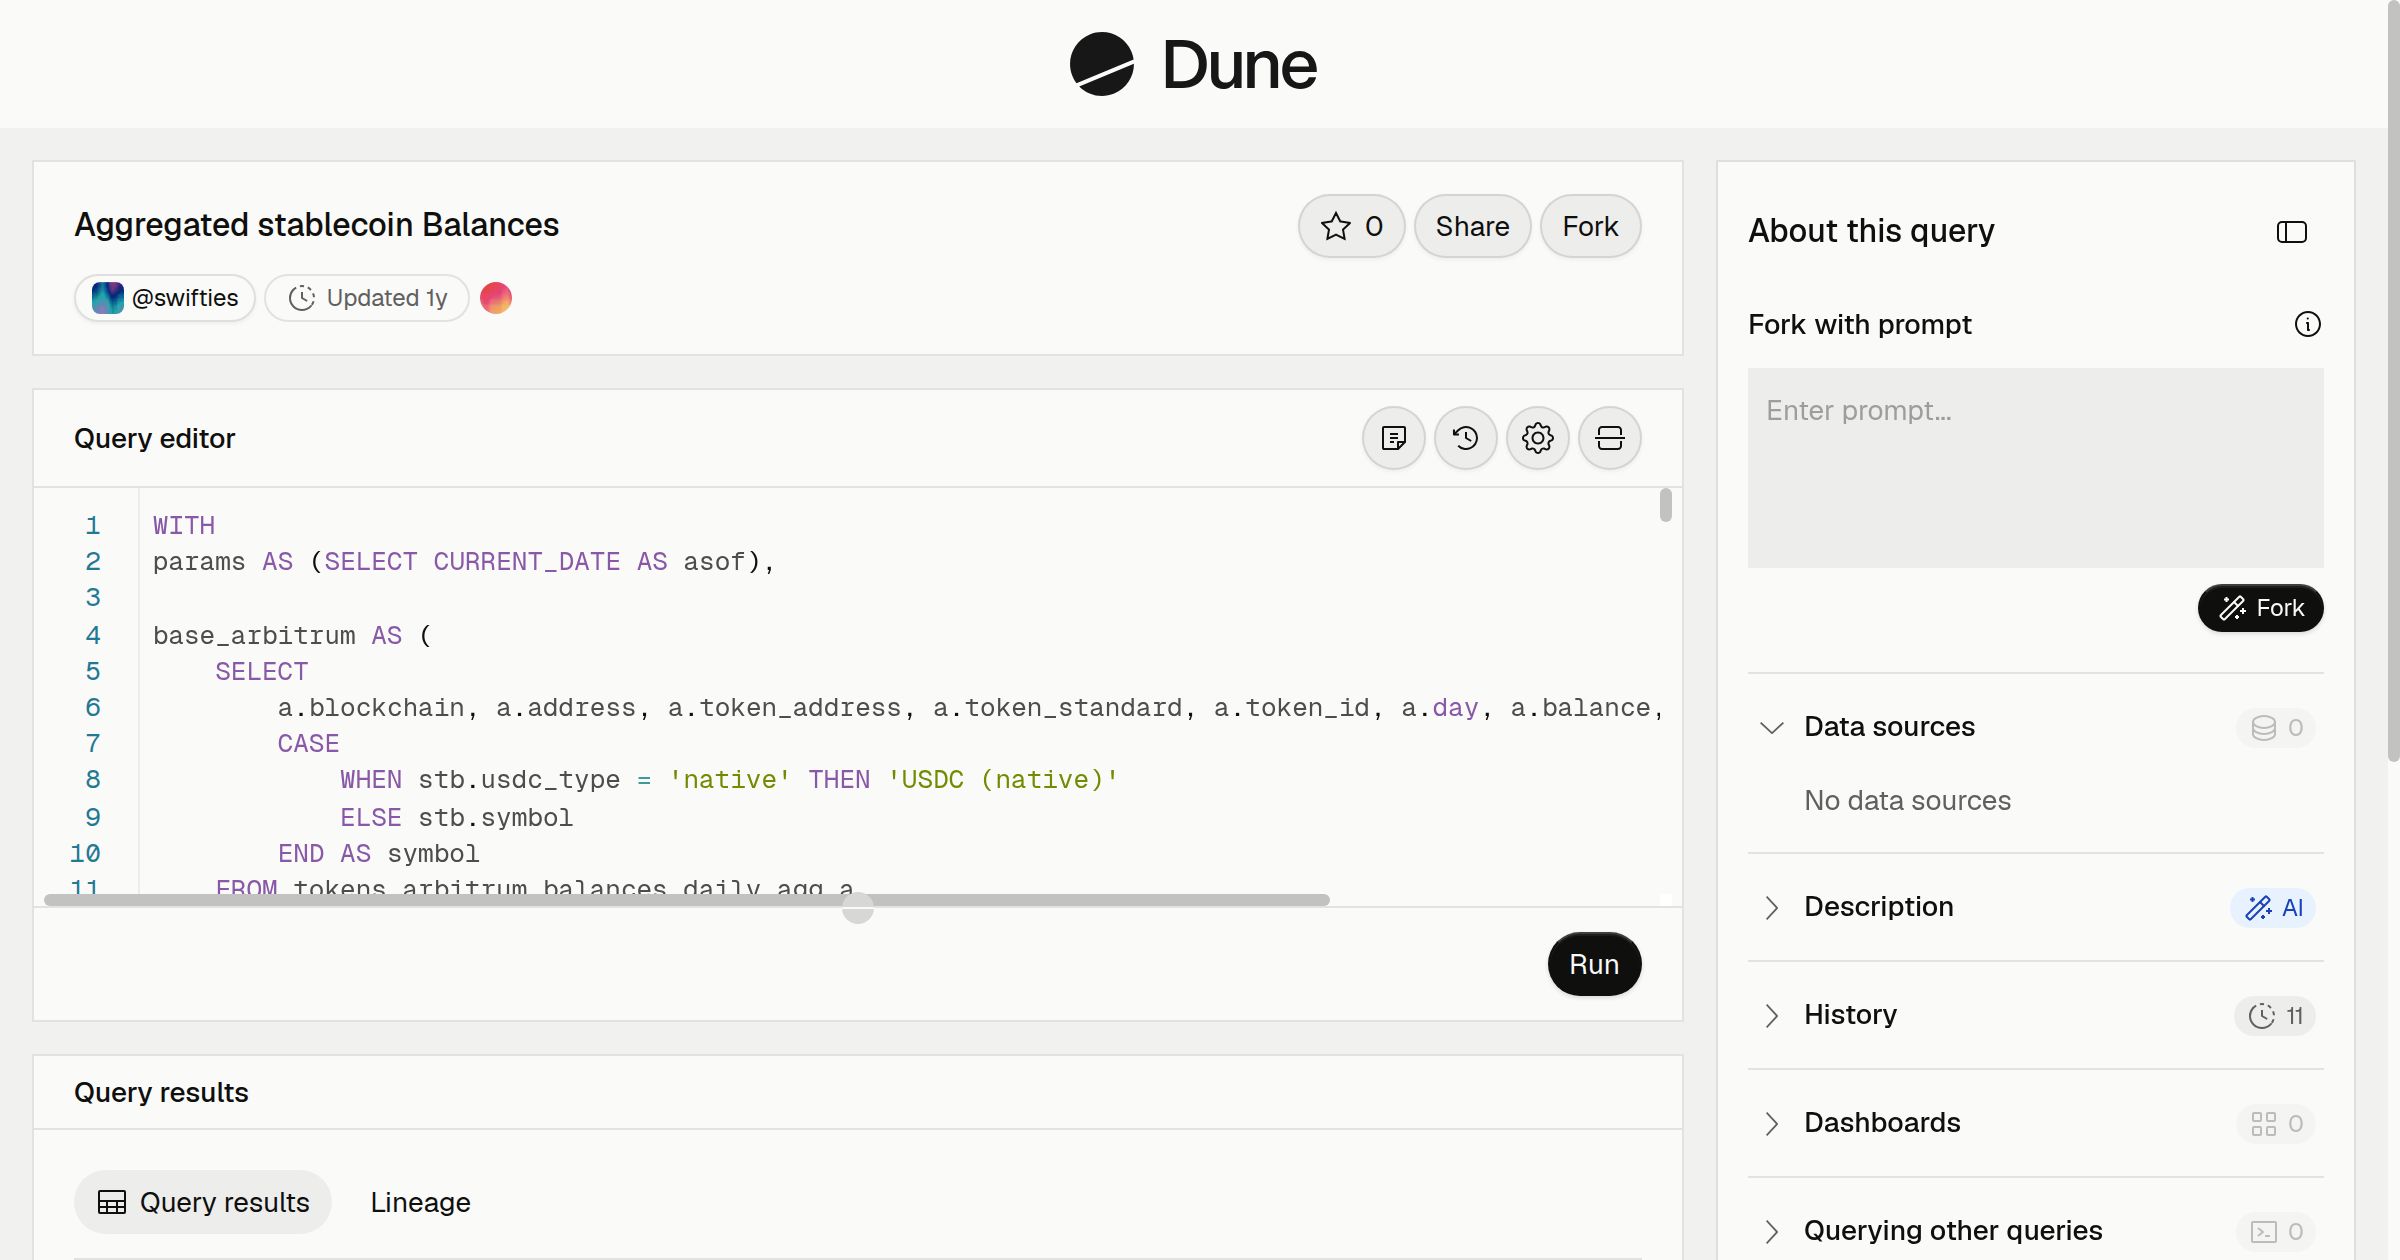
Task: Click the page vertical scrollbar
Action: pos(2393,380)
